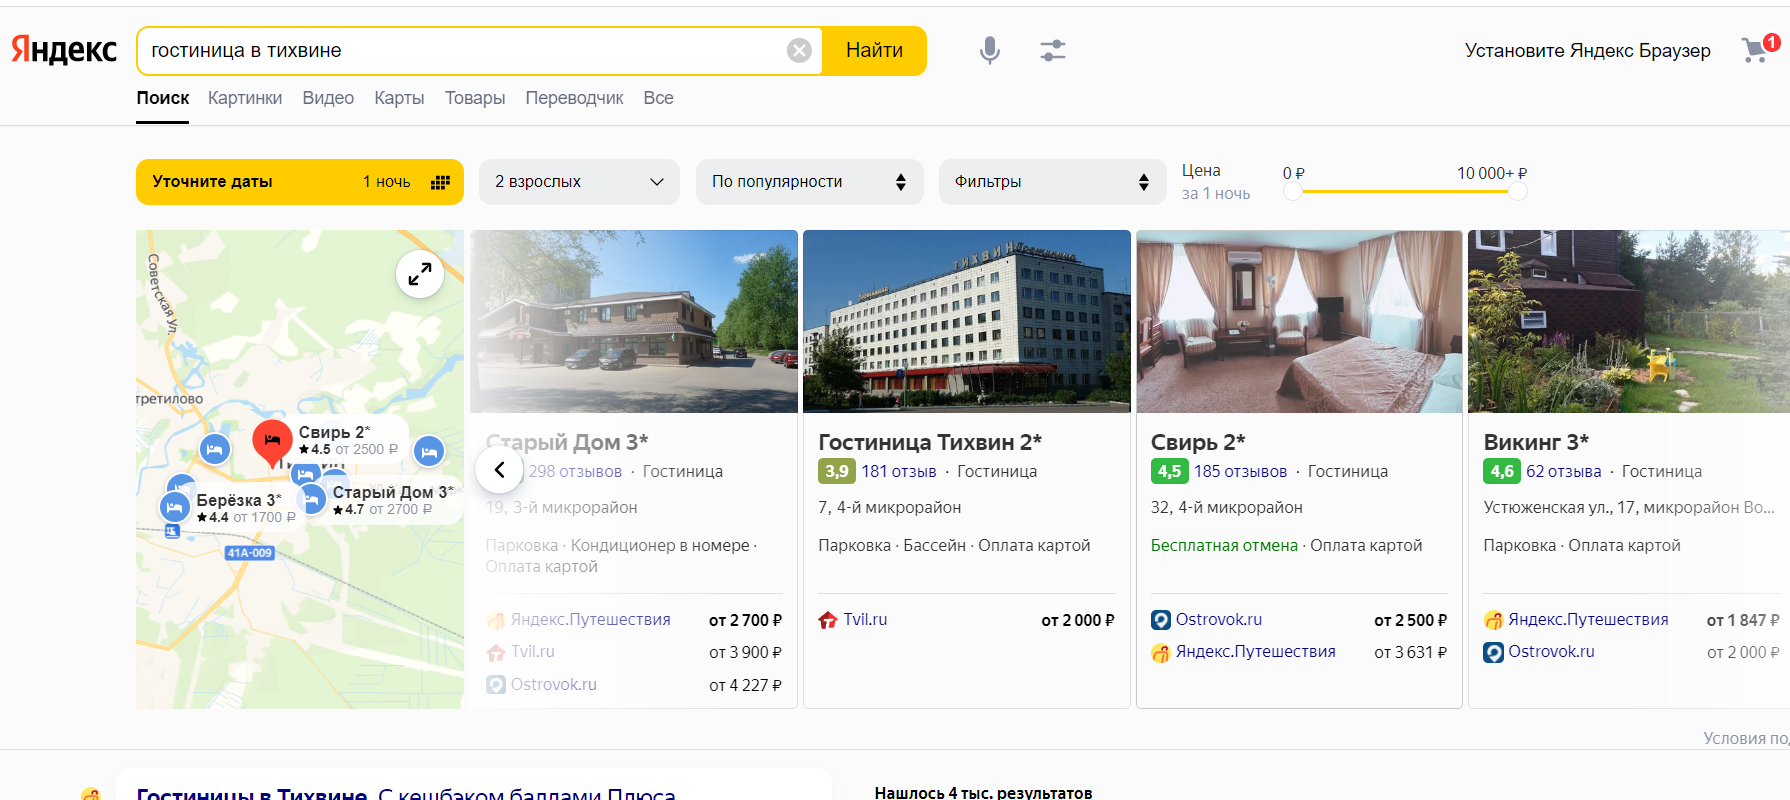Open Свирь 2* room photo
This screenshot has width=1790, height=800.
[1299, 321]
